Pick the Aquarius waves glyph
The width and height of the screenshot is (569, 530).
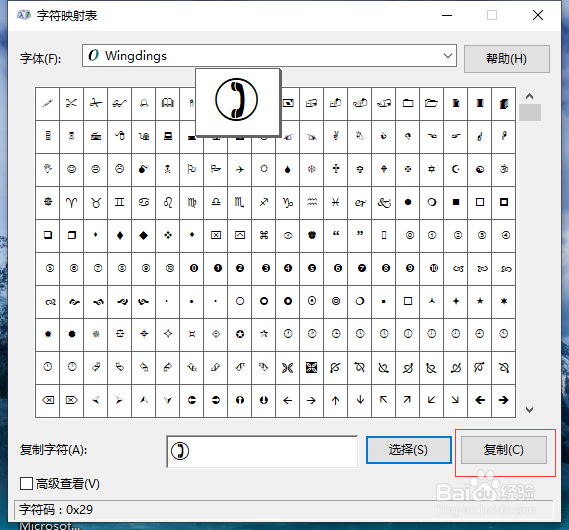coord(312,203)
